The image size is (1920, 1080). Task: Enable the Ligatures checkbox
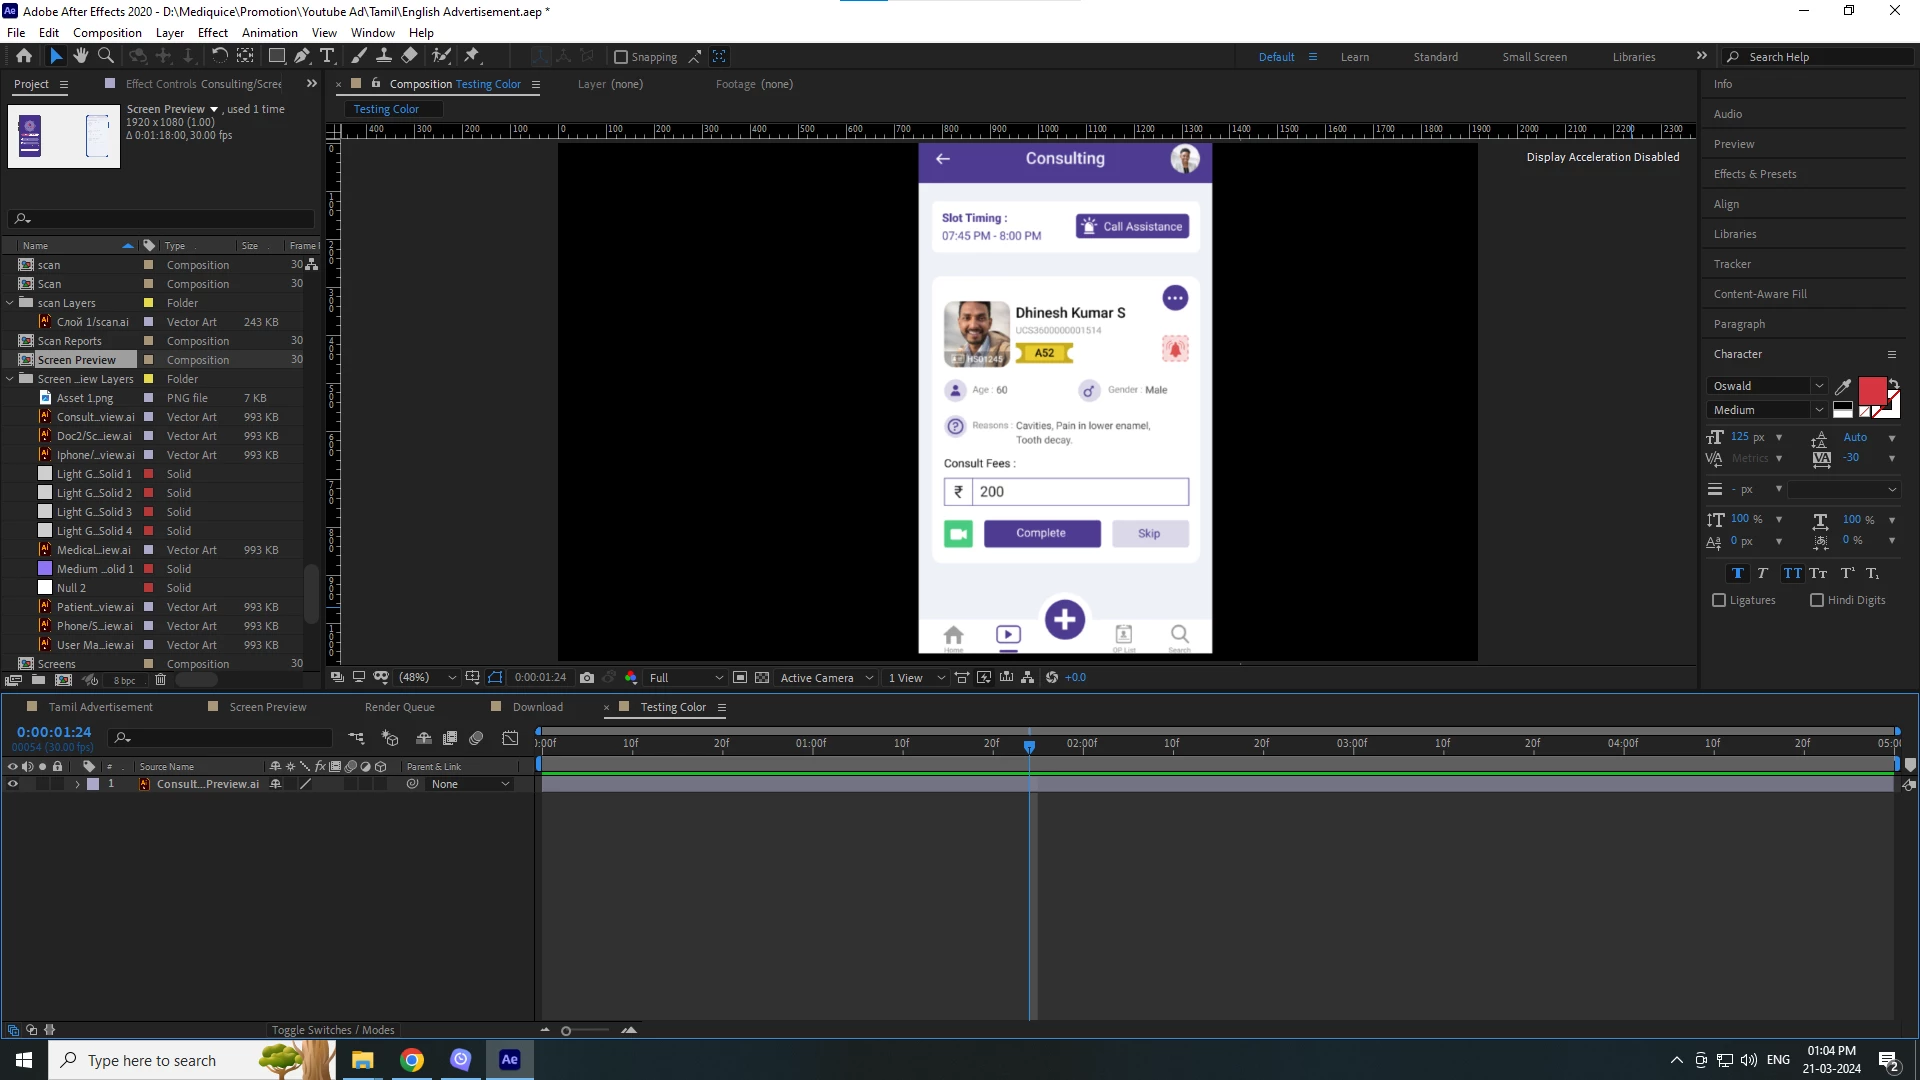point(1719,600)
